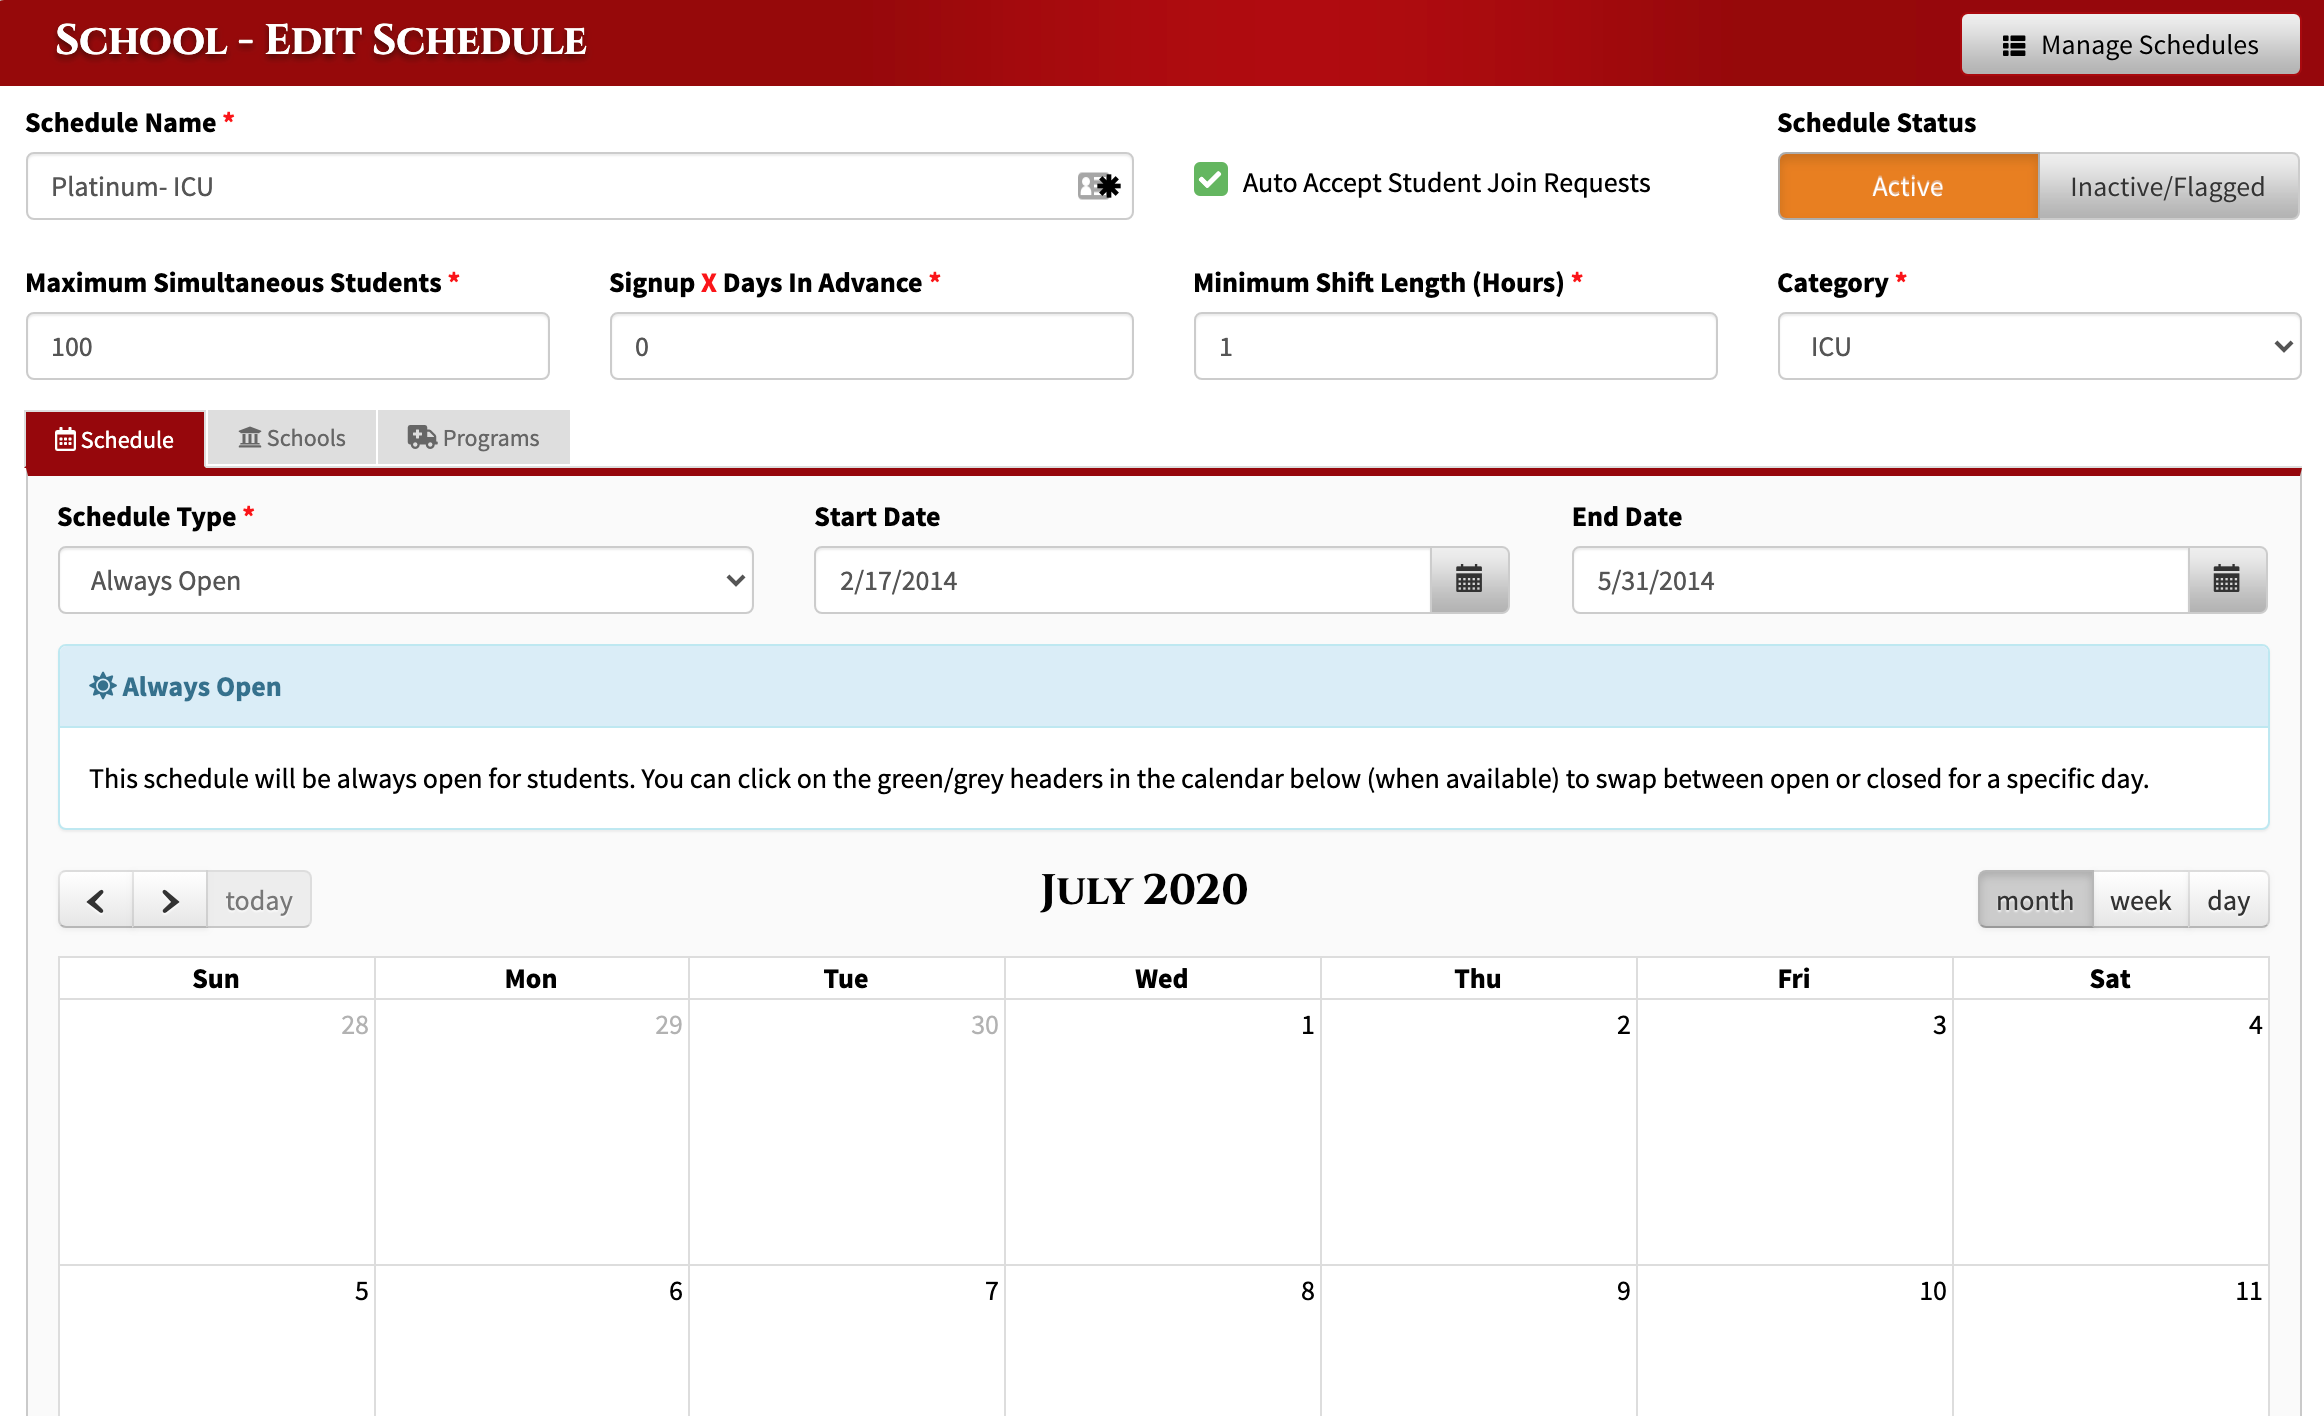Click the Minimum Shift Length field
This screenshot has width=2324, height=1416.
point(1456,346)
